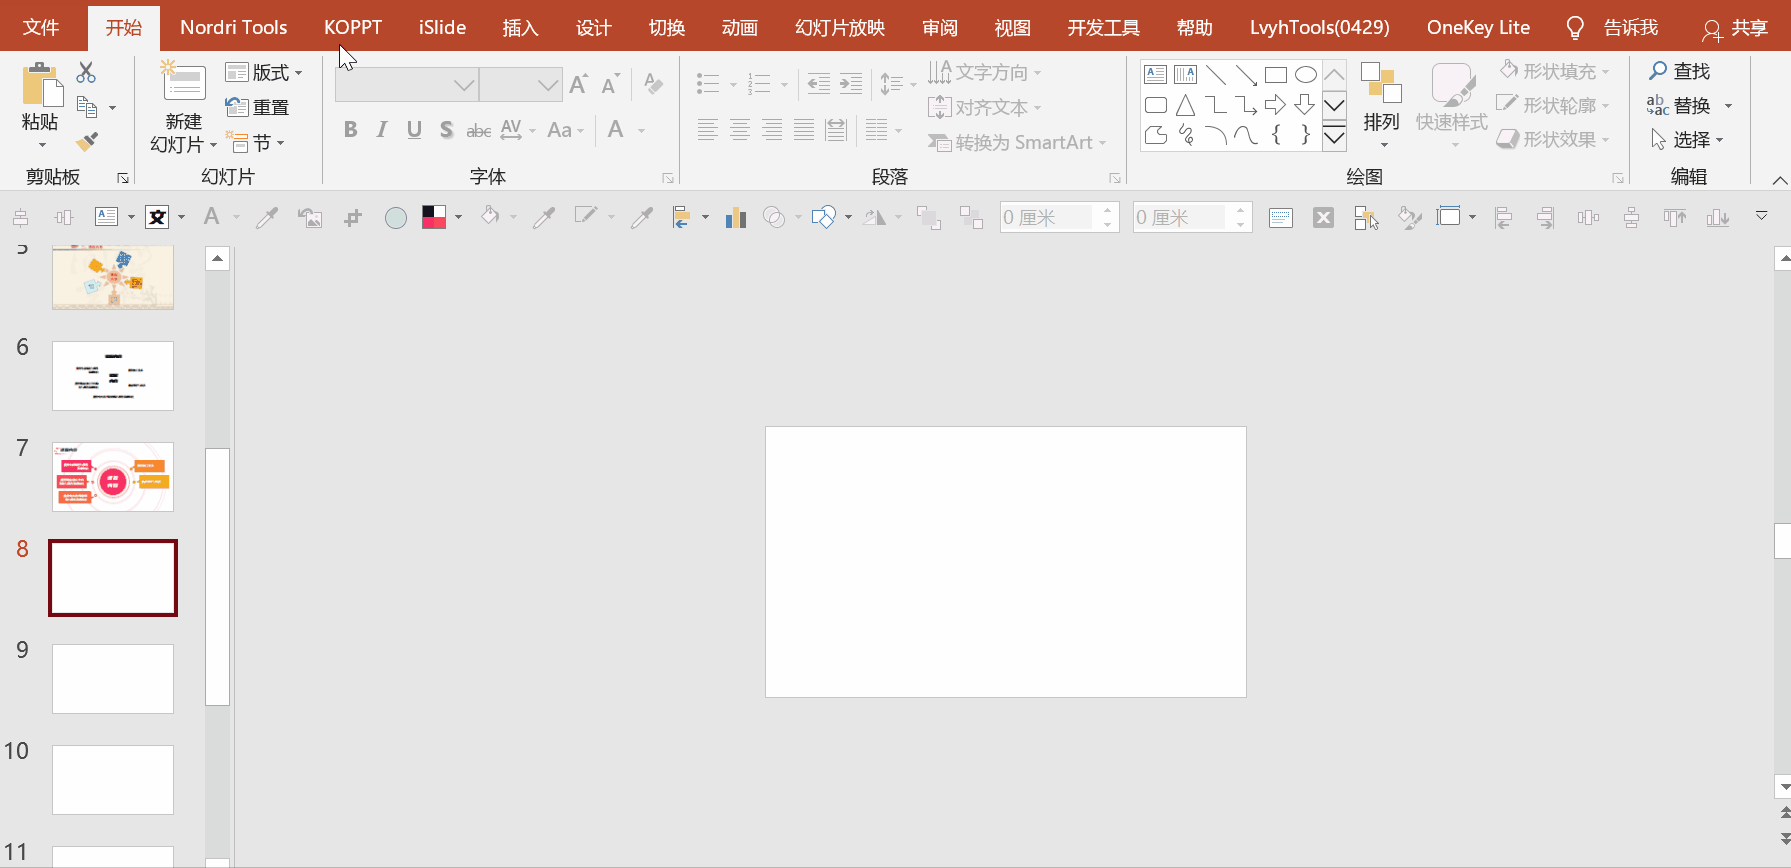Viewport: 1791px width, 868px height.
Task: Open the File (文件) tab
Action: [x=41, y=27]
